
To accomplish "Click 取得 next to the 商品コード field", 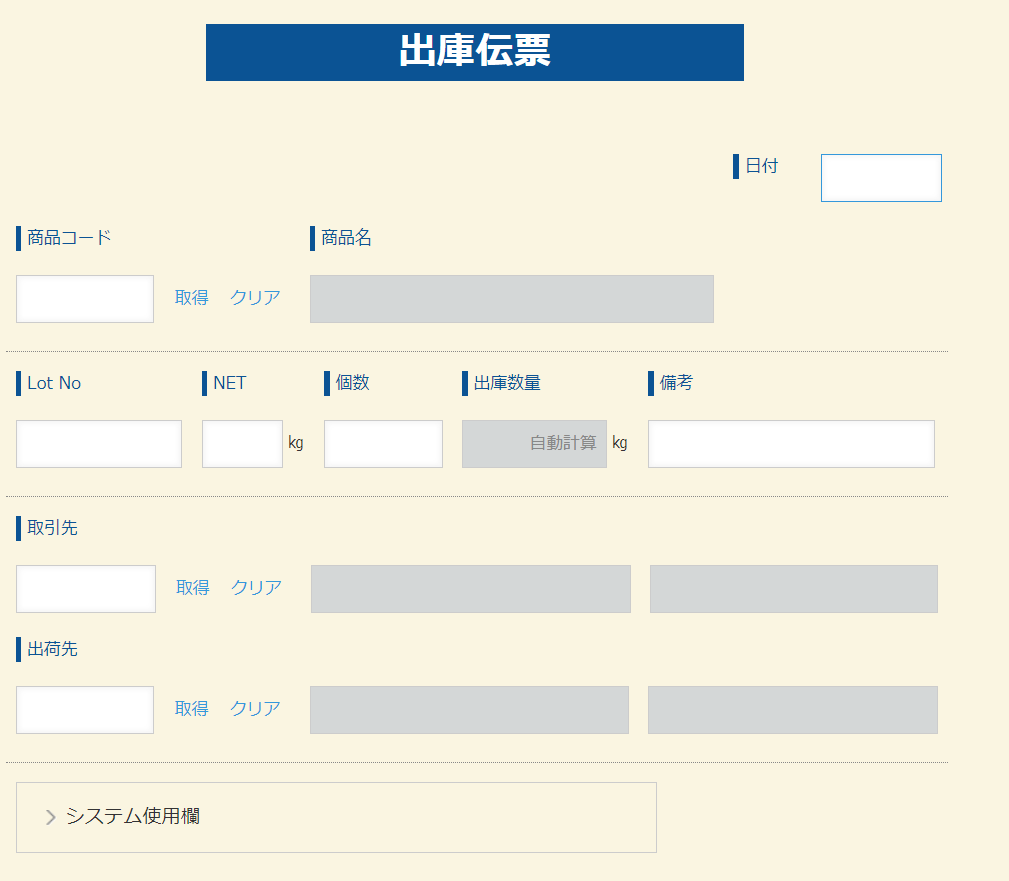I will coord(191,297).
